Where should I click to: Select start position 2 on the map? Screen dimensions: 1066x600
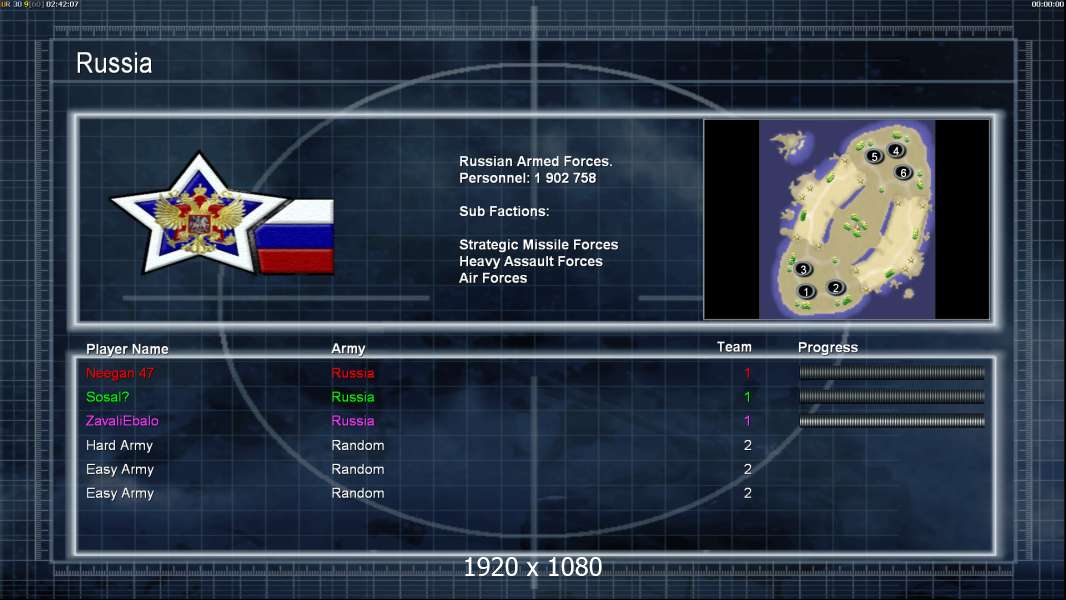[x=836, y=287]
